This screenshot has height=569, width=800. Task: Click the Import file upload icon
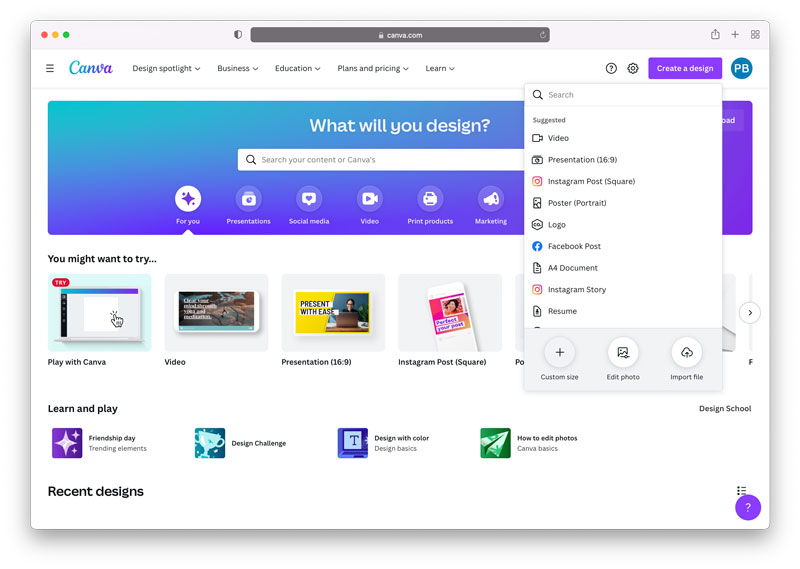pos(687,352)
